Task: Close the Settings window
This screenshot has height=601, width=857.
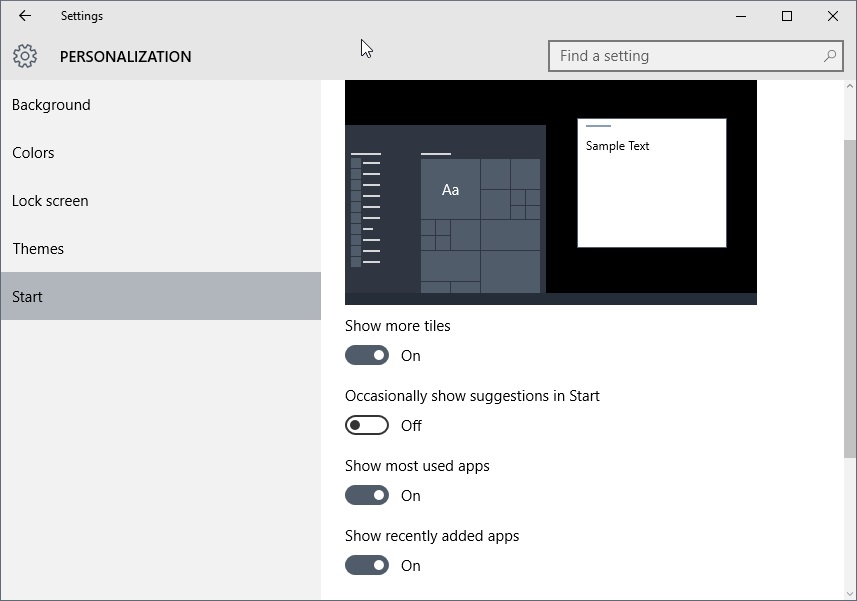Action: pyautogui.click(x=833, y=16)
